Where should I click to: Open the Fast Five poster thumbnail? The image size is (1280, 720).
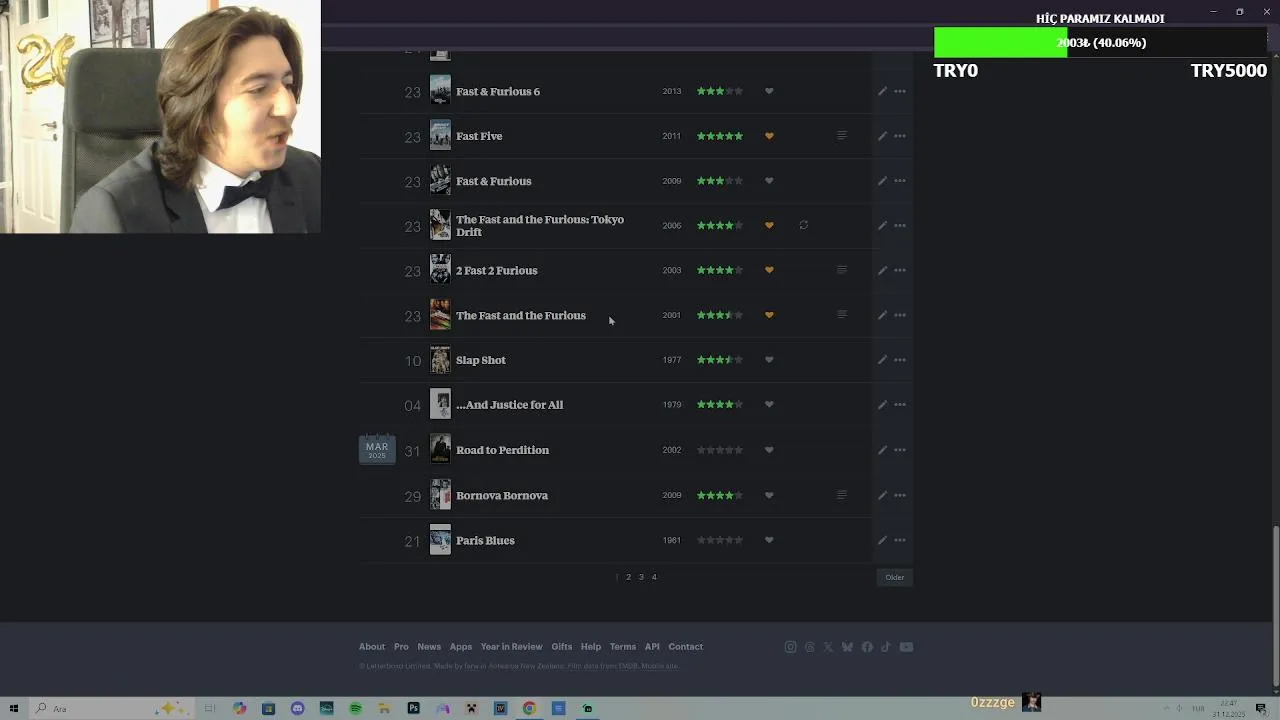coord(440,135)
